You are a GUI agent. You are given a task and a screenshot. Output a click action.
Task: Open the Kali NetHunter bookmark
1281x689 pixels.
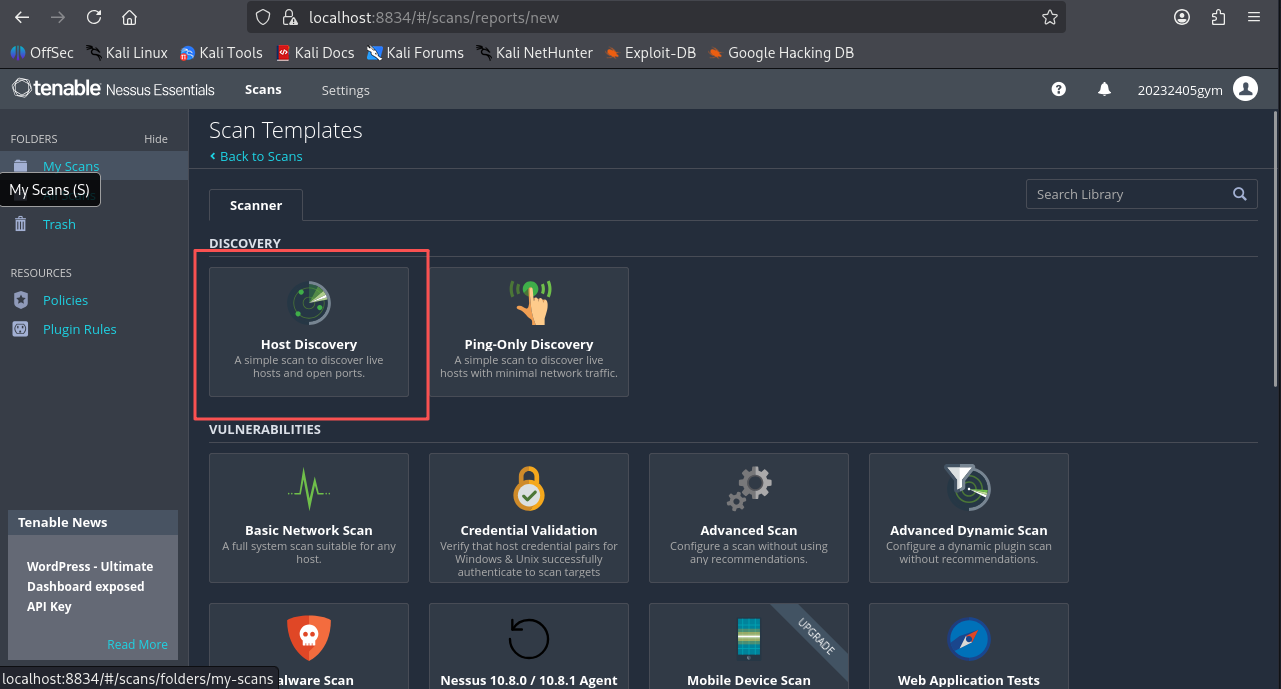(534, 53)
